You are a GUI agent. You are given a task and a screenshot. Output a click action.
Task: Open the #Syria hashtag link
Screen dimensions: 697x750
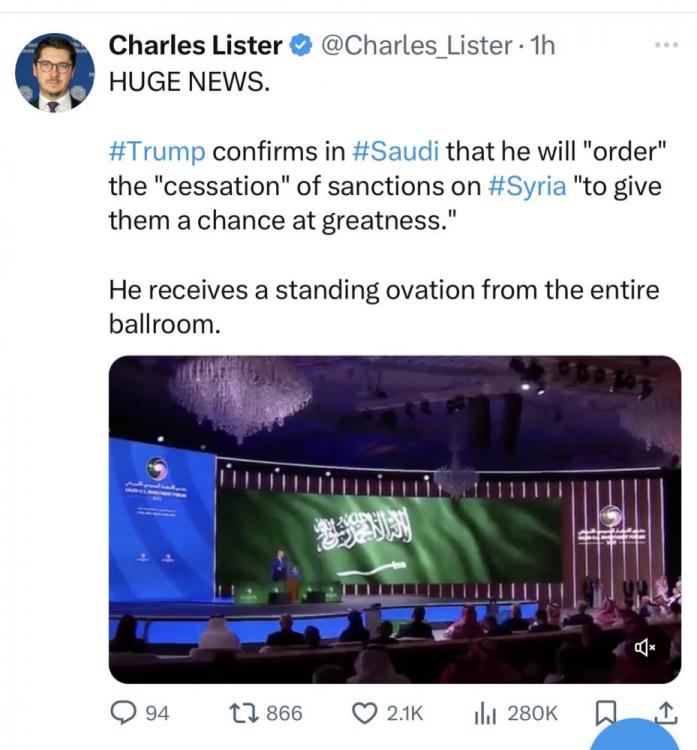pos(526,186)
